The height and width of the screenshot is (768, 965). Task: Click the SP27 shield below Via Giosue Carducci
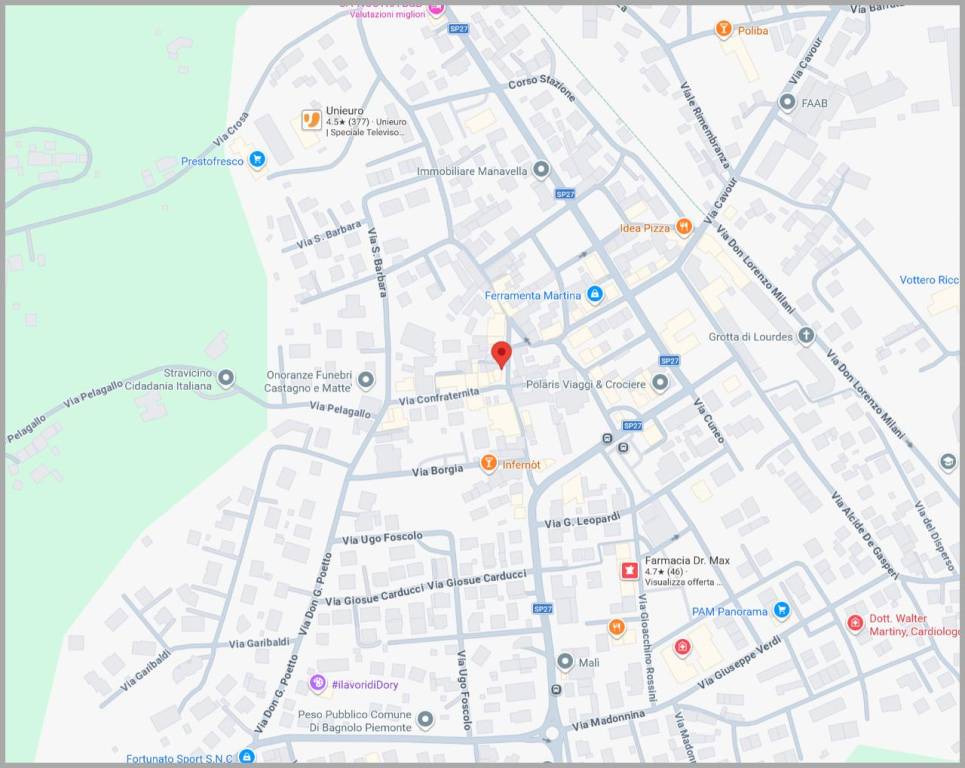click(x=542, y=609)
